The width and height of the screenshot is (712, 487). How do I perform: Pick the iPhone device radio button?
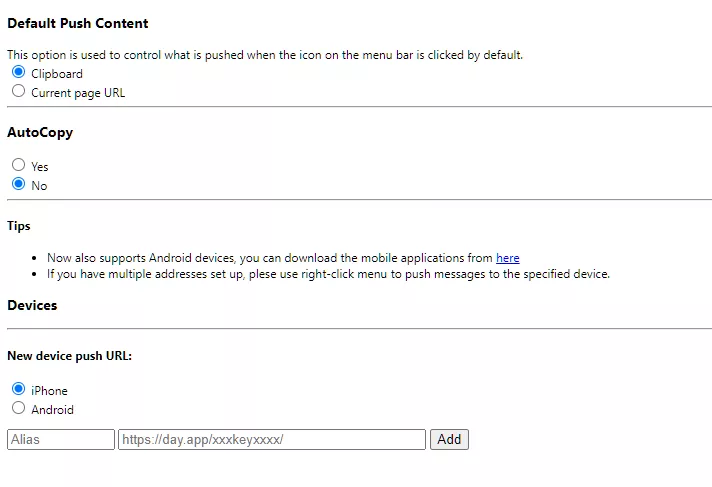tap(18, 389)
